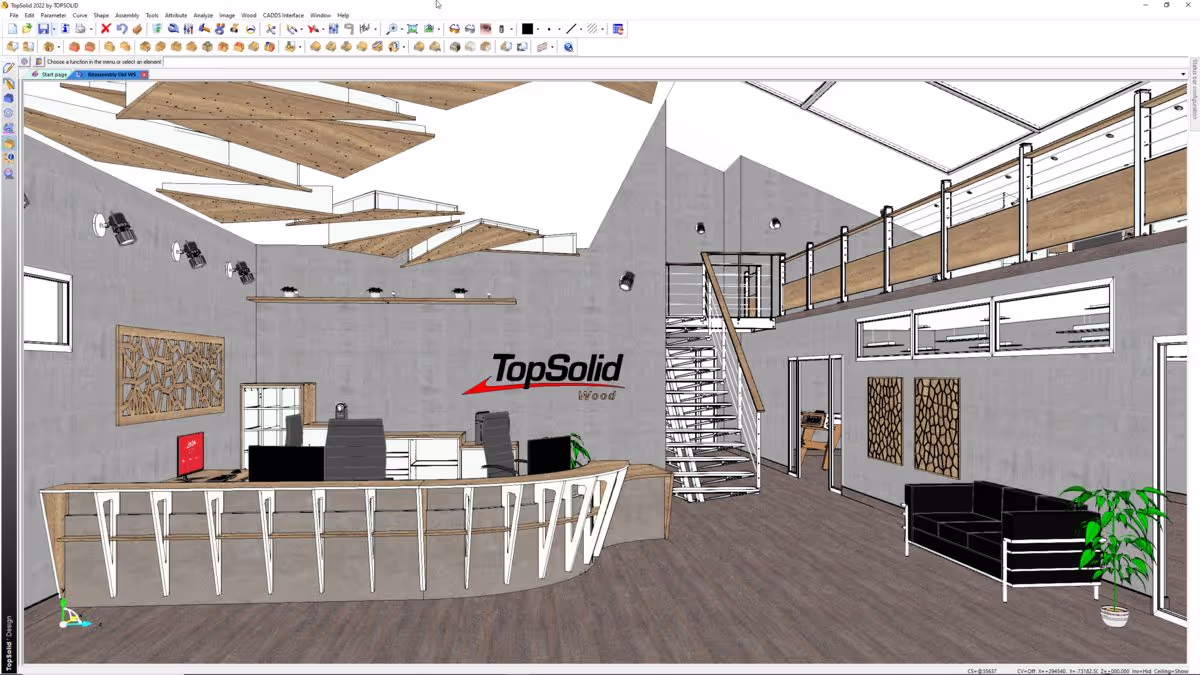Open the File menu
Viewport: 1200px width, 675px height.
(14, 15)
